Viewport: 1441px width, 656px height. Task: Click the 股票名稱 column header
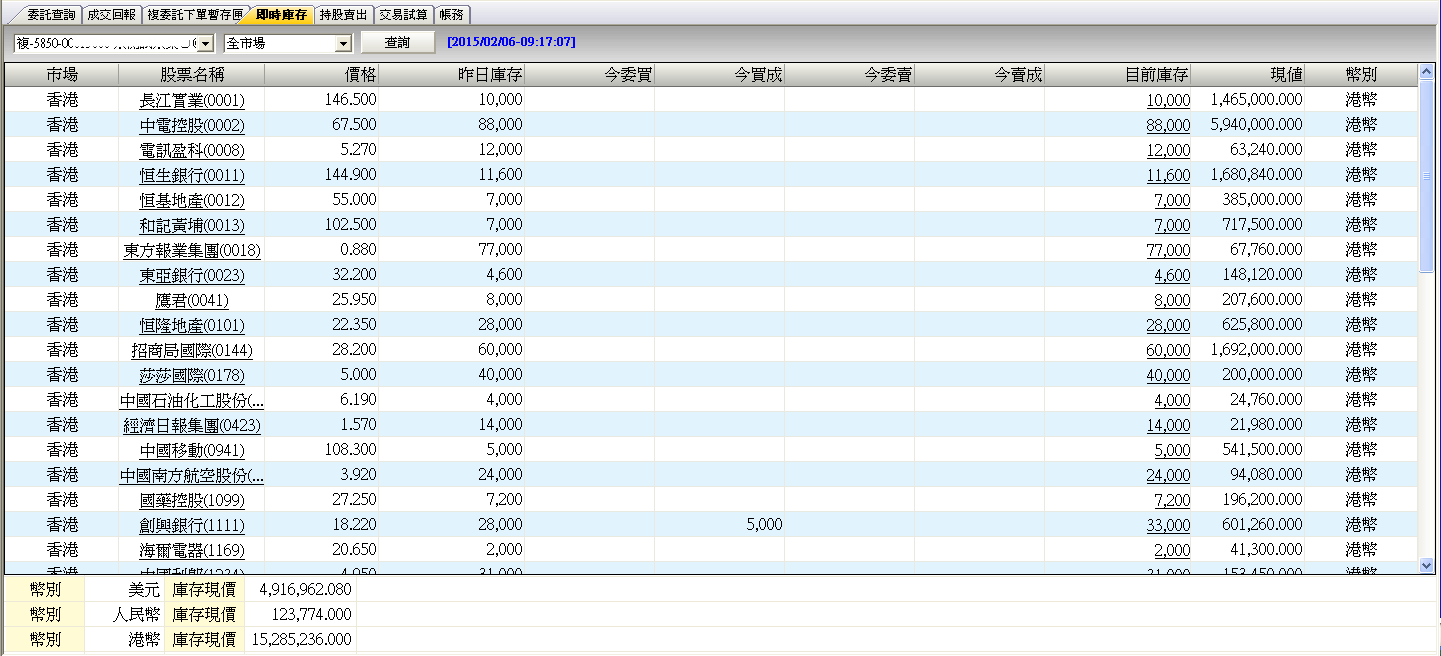click(x=192, y=75)
